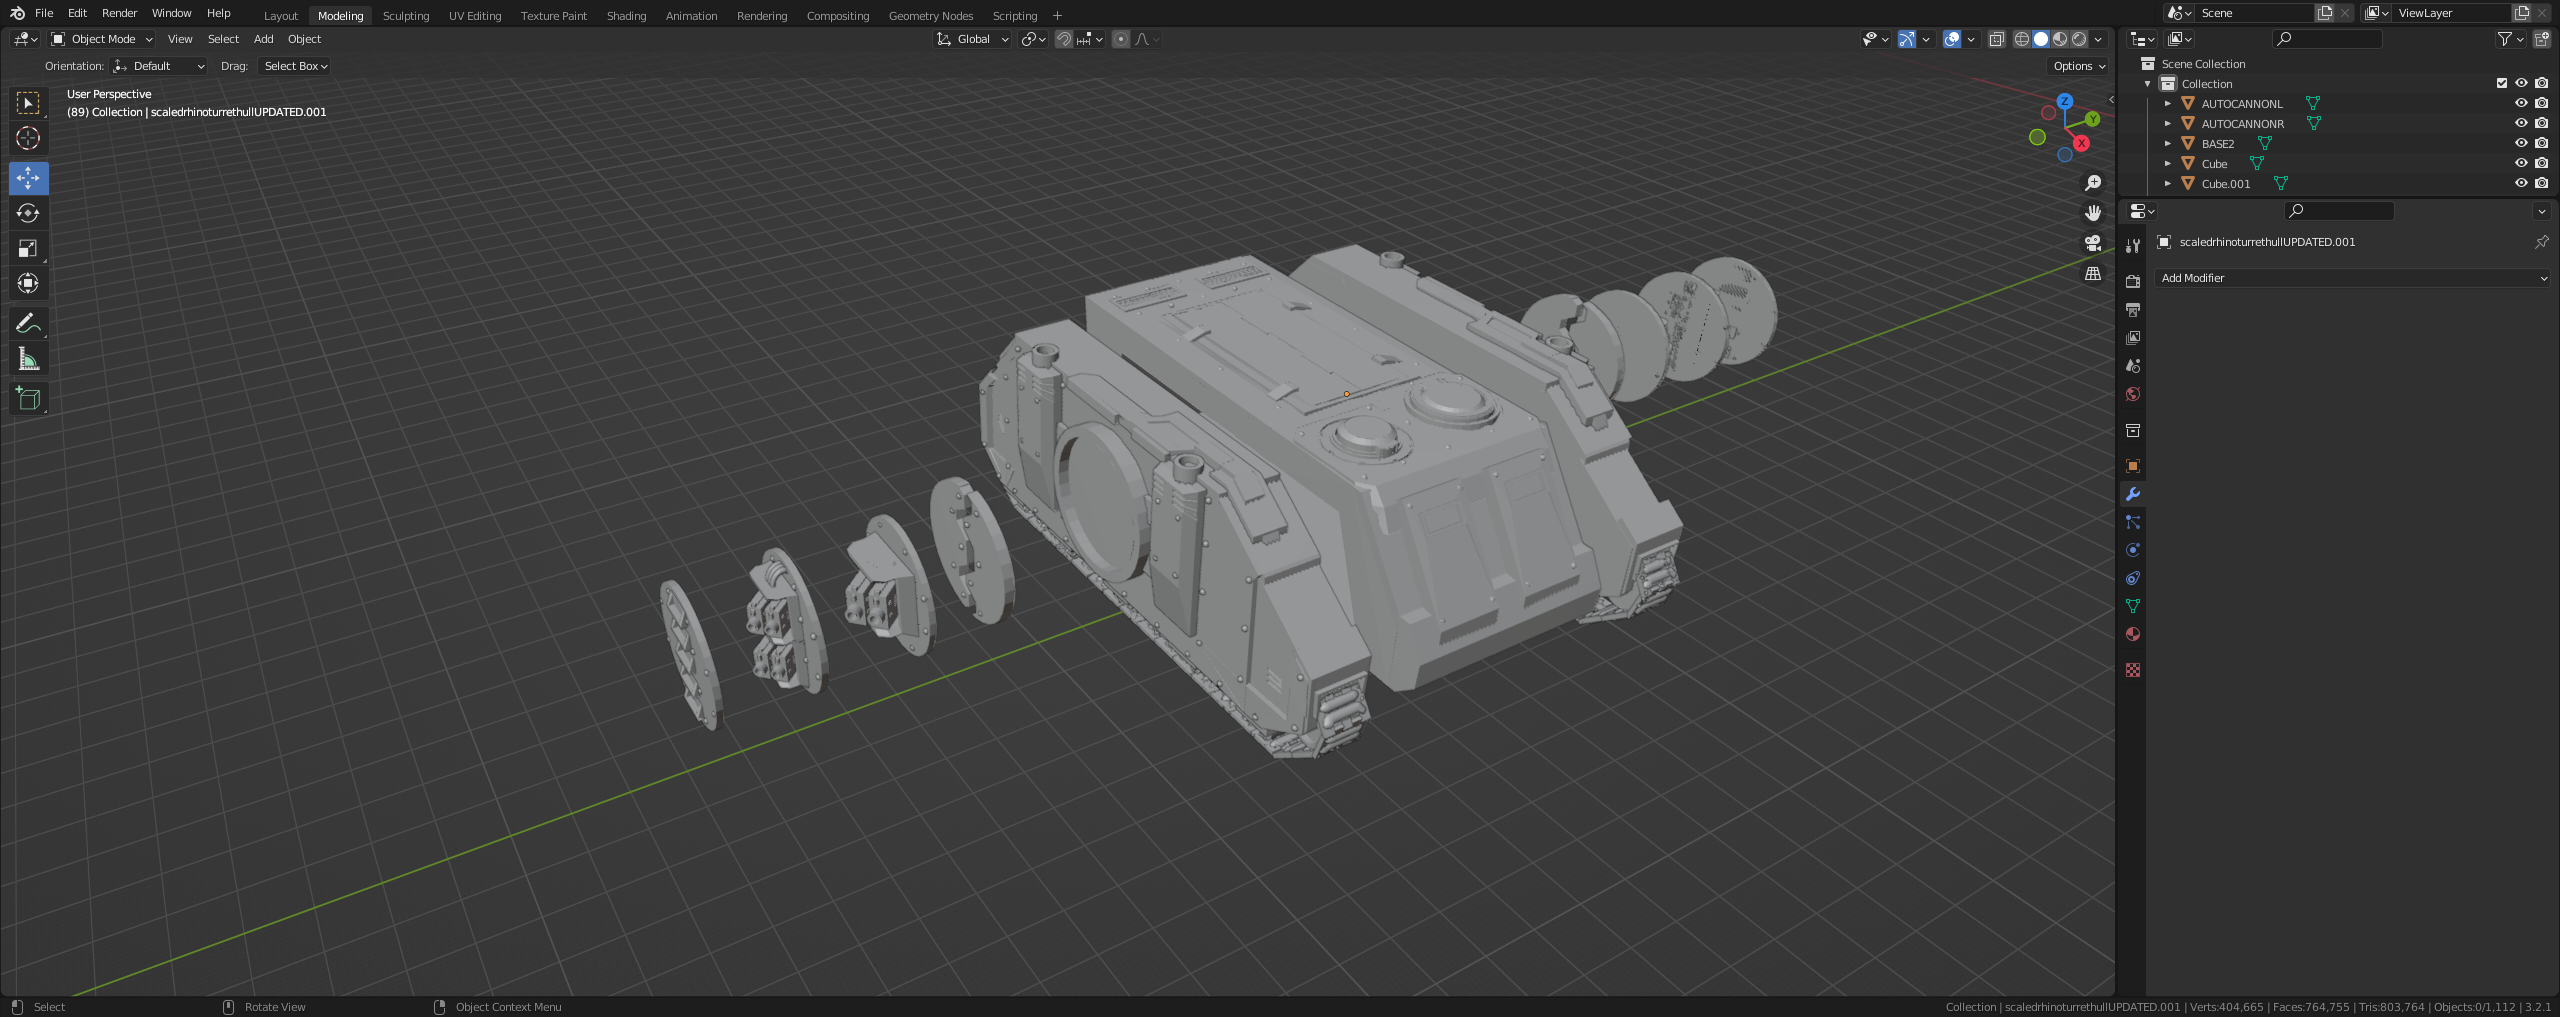Image resolution: width=2560 pixels, height=1017 pixels.
Task: Open the Object Constraints properties tab
Action: pyautogui.click(x=2133, y=578)
